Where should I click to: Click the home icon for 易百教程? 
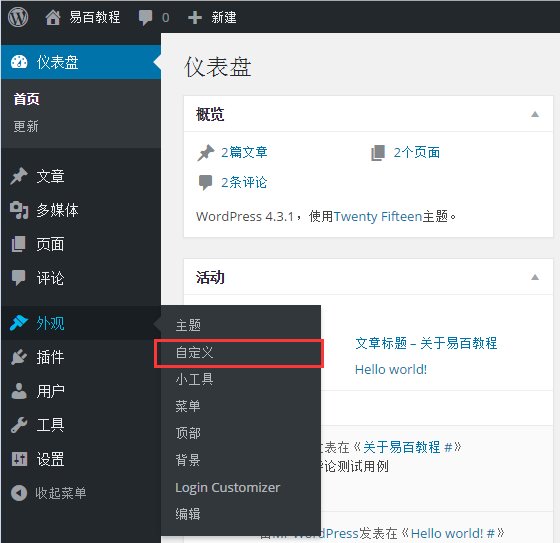[53, 17]
